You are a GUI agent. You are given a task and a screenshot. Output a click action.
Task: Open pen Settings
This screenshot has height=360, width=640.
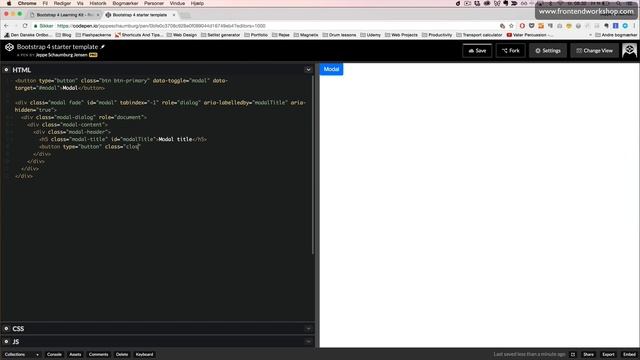[548, 51]
